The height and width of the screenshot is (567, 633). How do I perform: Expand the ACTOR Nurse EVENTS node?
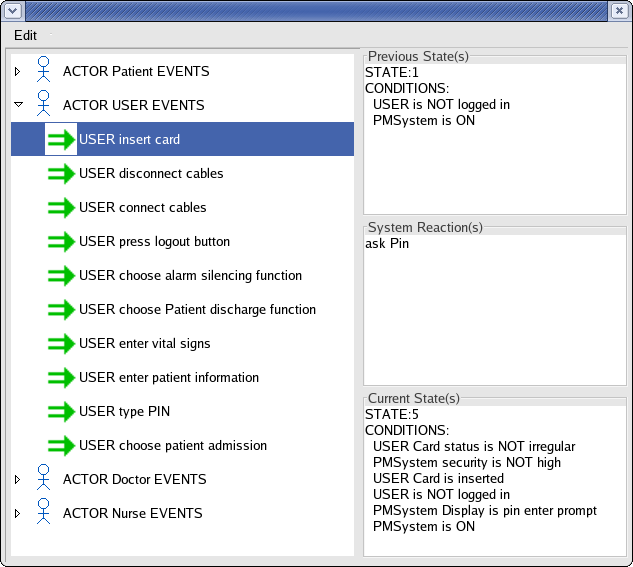point(17,514)
